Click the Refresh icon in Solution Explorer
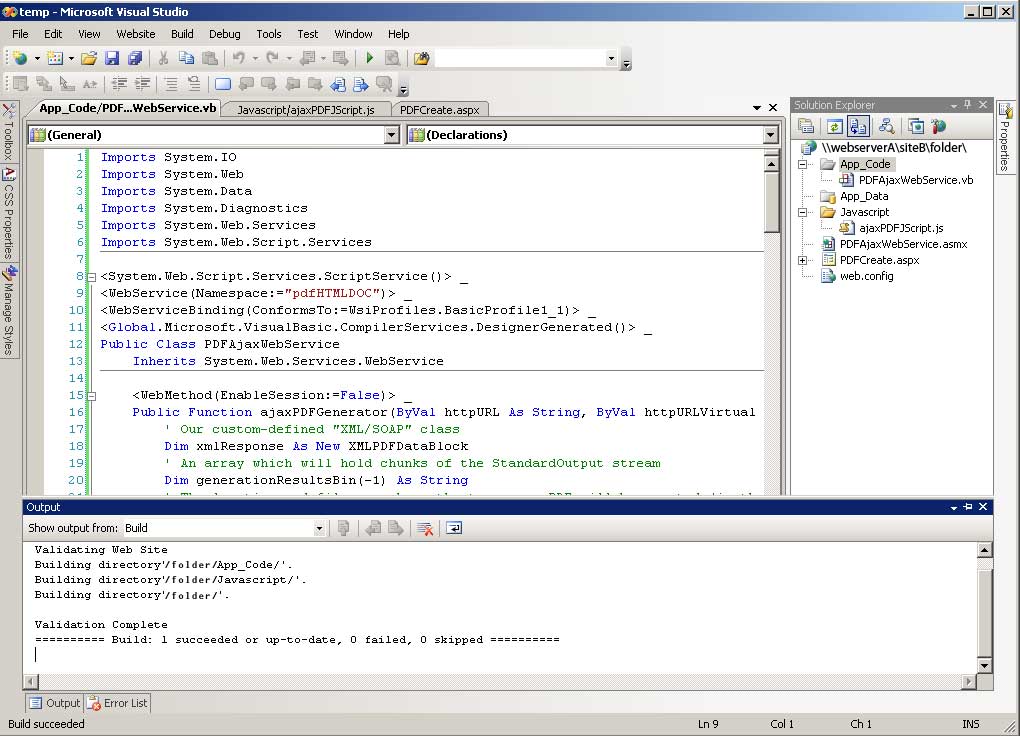The height and width of the screenshot is (736, 1020). point(835,126)
